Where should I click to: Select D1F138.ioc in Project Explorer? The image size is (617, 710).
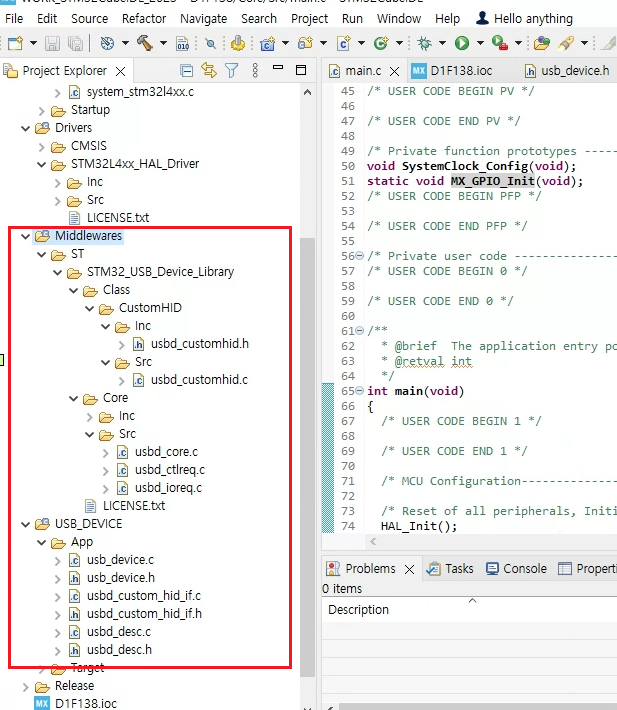click(86, 704)
